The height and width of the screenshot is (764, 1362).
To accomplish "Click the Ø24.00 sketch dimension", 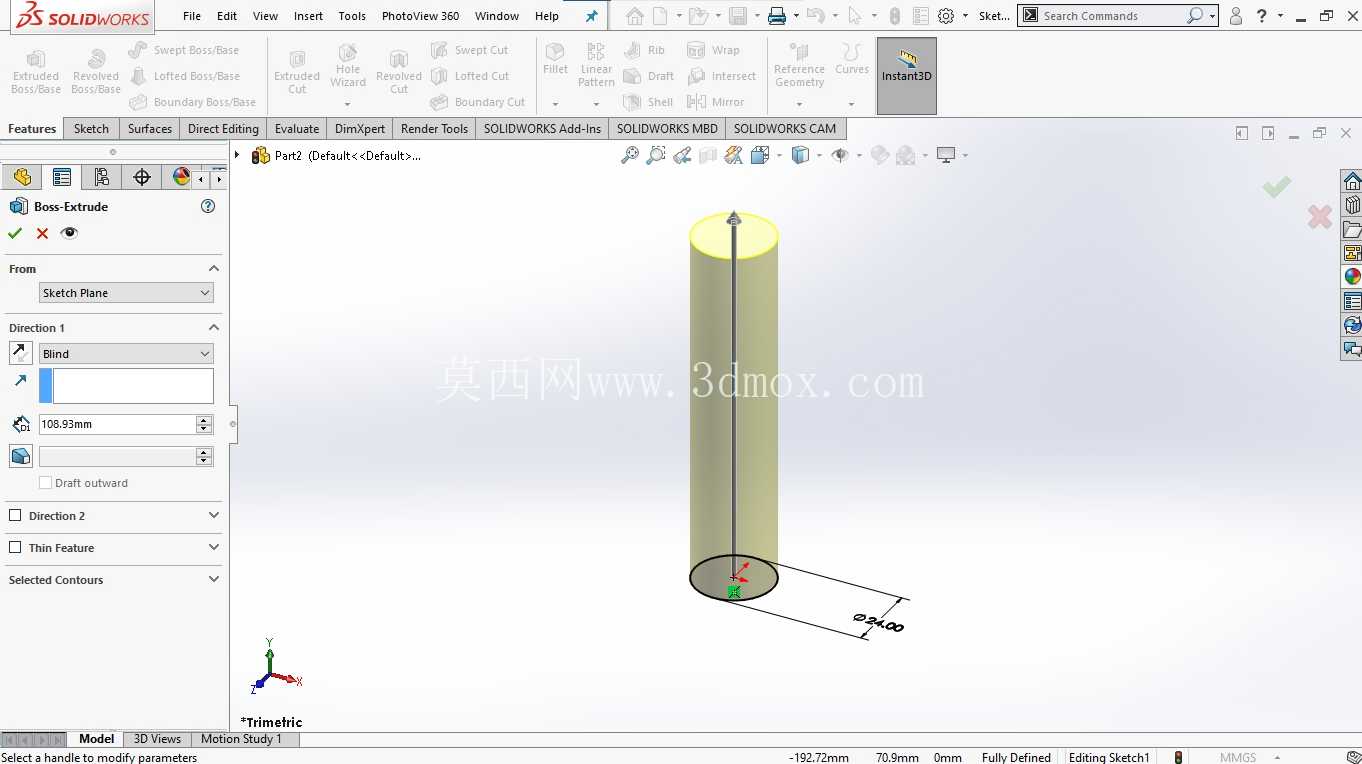I will coord(879,623).
